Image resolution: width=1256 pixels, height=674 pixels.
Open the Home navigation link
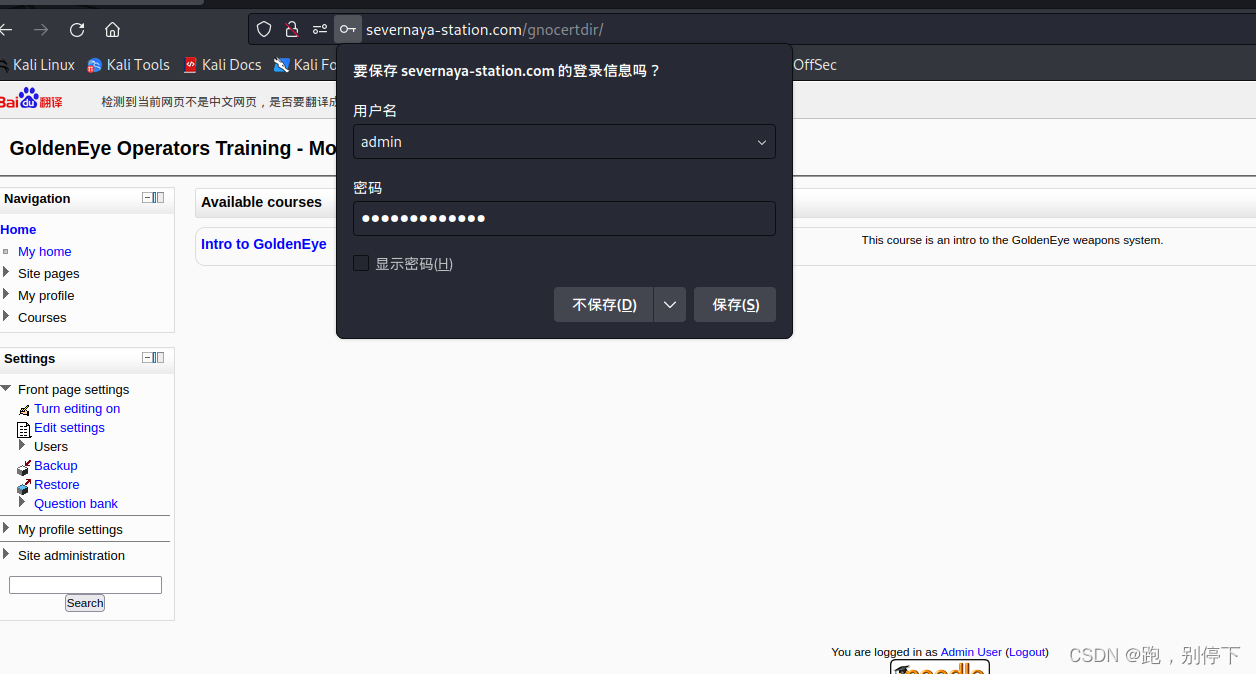[18, 230]
